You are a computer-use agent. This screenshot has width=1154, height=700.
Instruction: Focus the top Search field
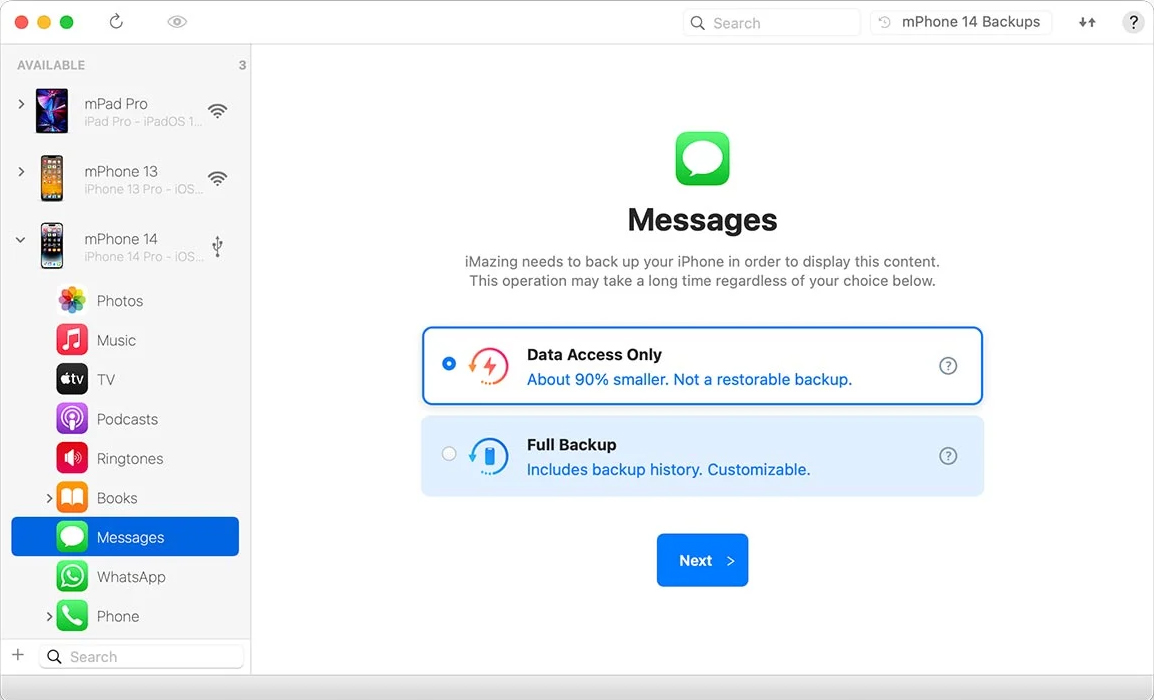coord(771,23)
